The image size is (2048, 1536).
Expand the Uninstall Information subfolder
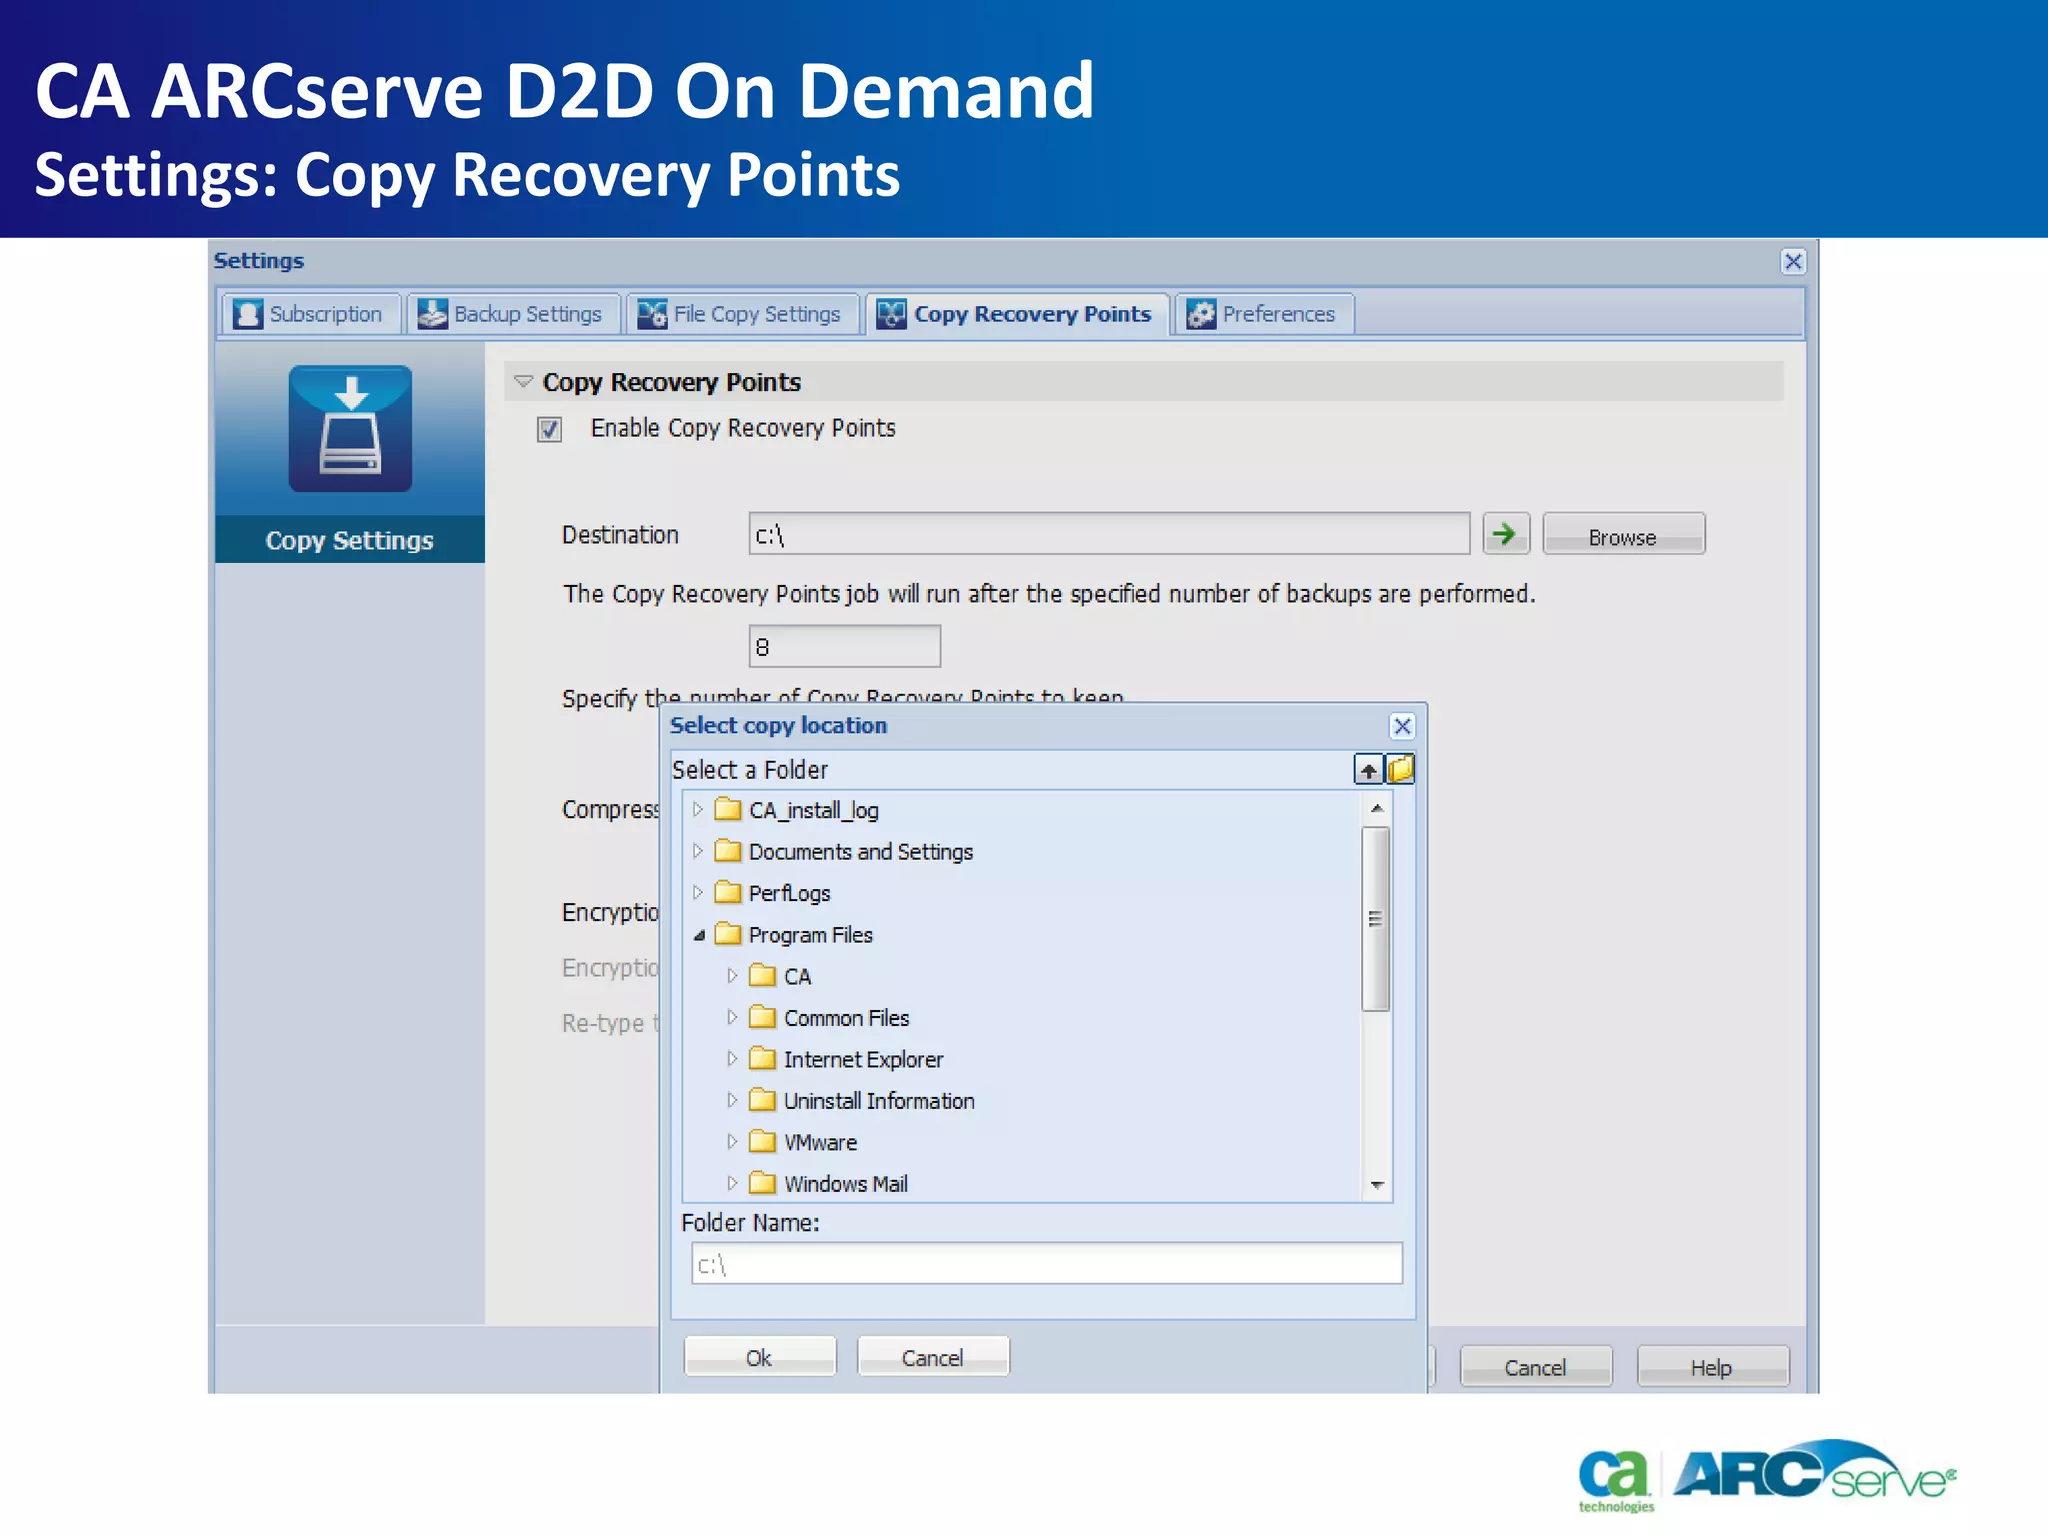[x=732, y=1100]
